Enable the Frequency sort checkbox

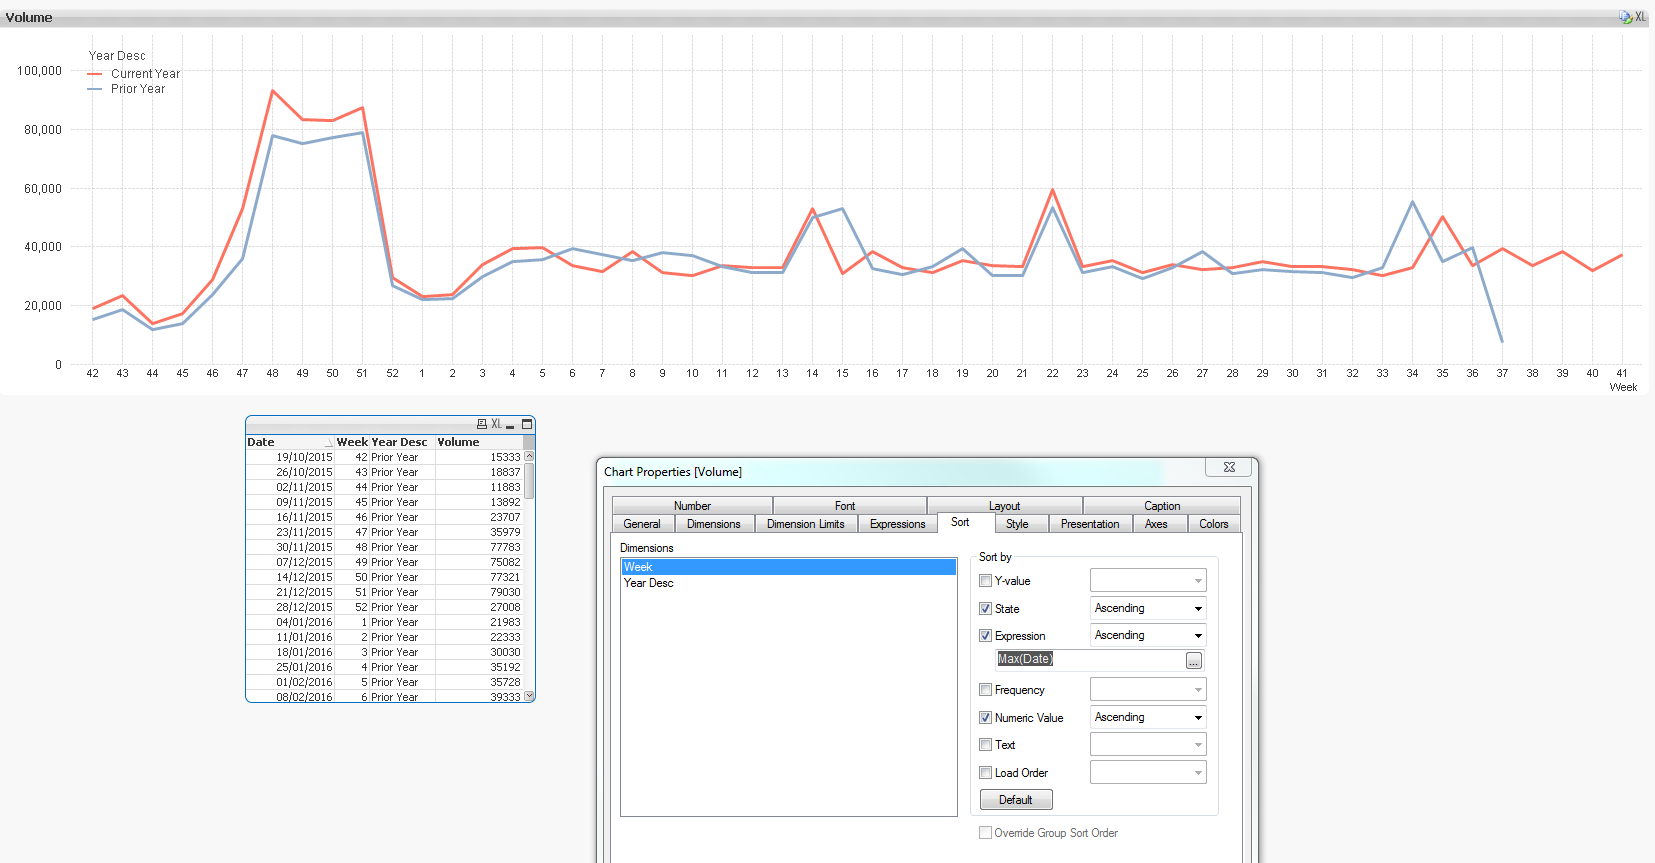986,690
